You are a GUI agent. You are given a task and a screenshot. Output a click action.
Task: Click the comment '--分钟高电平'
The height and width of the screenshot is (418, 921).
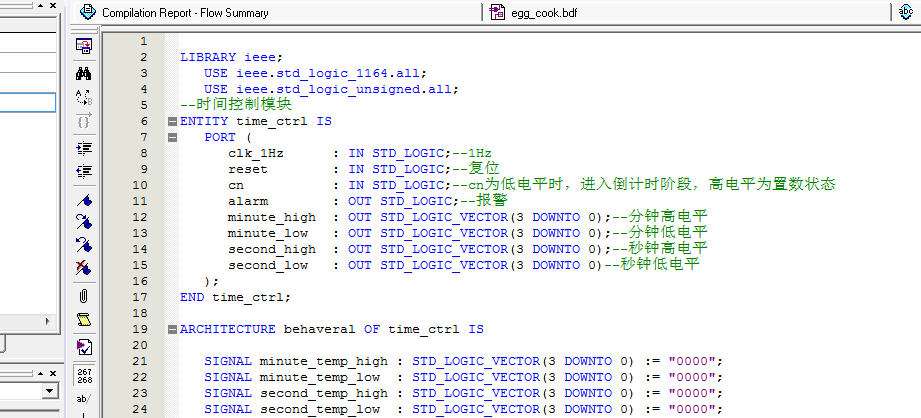(x=660, y=217)
